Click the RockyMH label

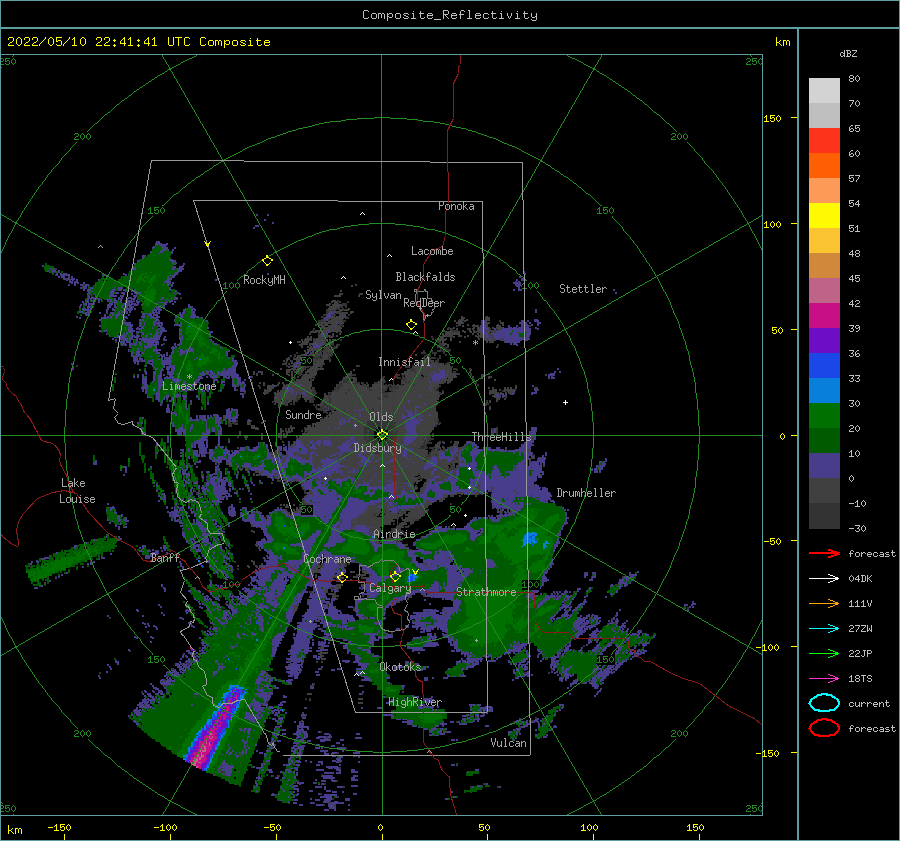click(x=264, y=280)
